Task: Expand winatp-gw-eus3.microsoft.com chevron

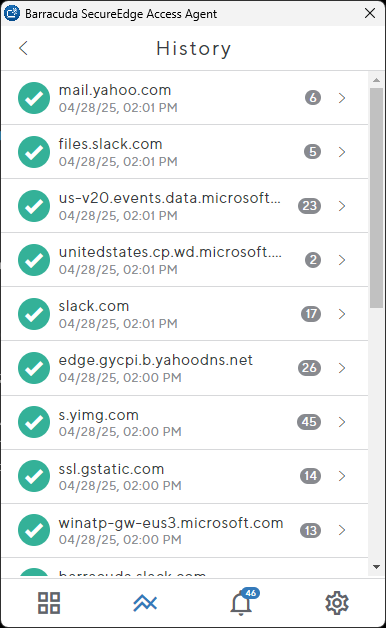Action: coord(342,530)
